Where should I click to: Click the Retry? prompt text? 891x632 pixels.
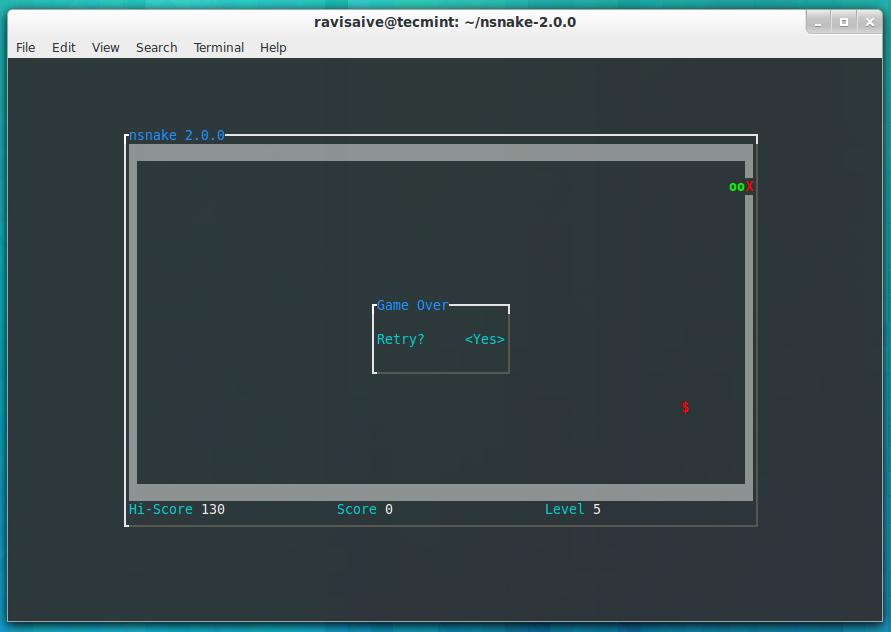[x=400, y=340]
